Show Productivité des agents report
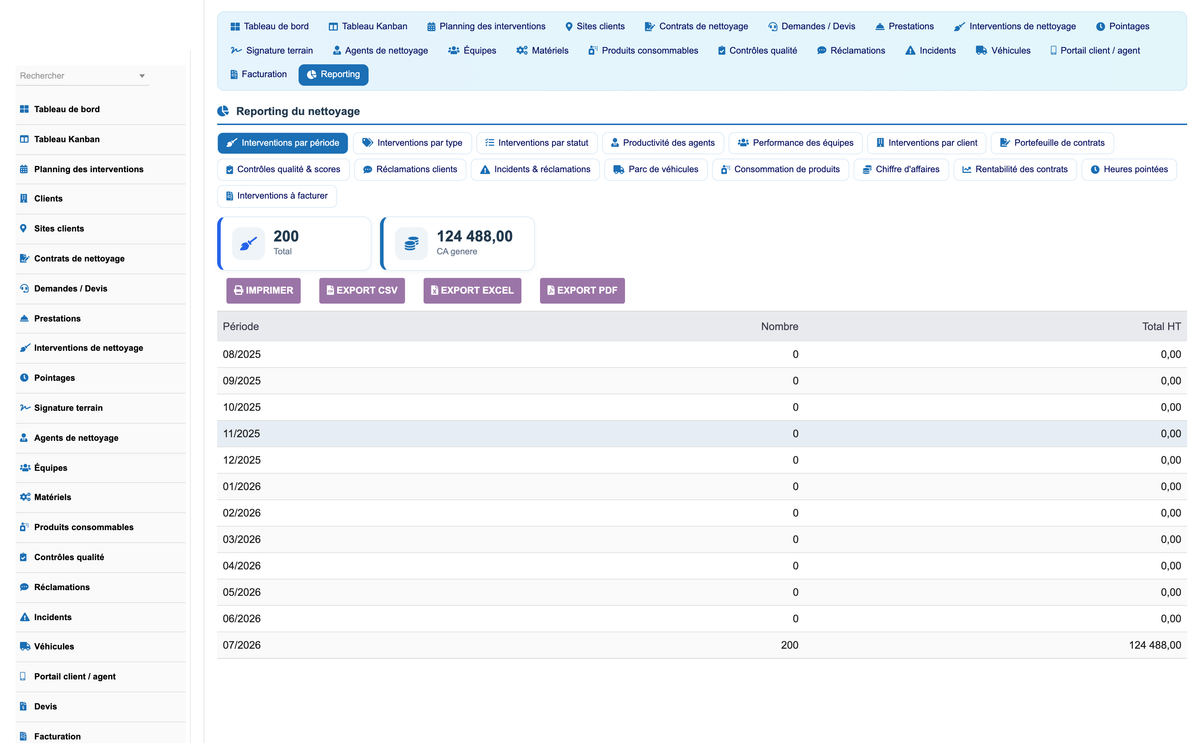This screenshot has height=743, width=1200. point(663,143)
